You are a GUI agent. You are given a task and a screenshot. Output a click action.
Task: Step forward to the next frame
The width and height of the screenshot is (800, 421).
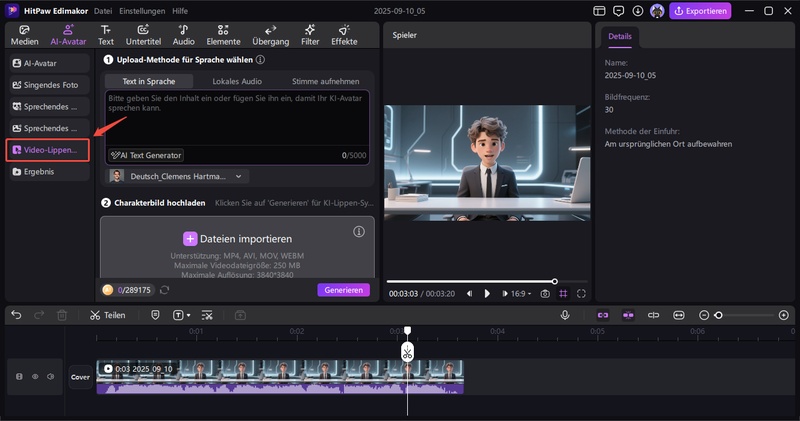[x=505, y=293]
